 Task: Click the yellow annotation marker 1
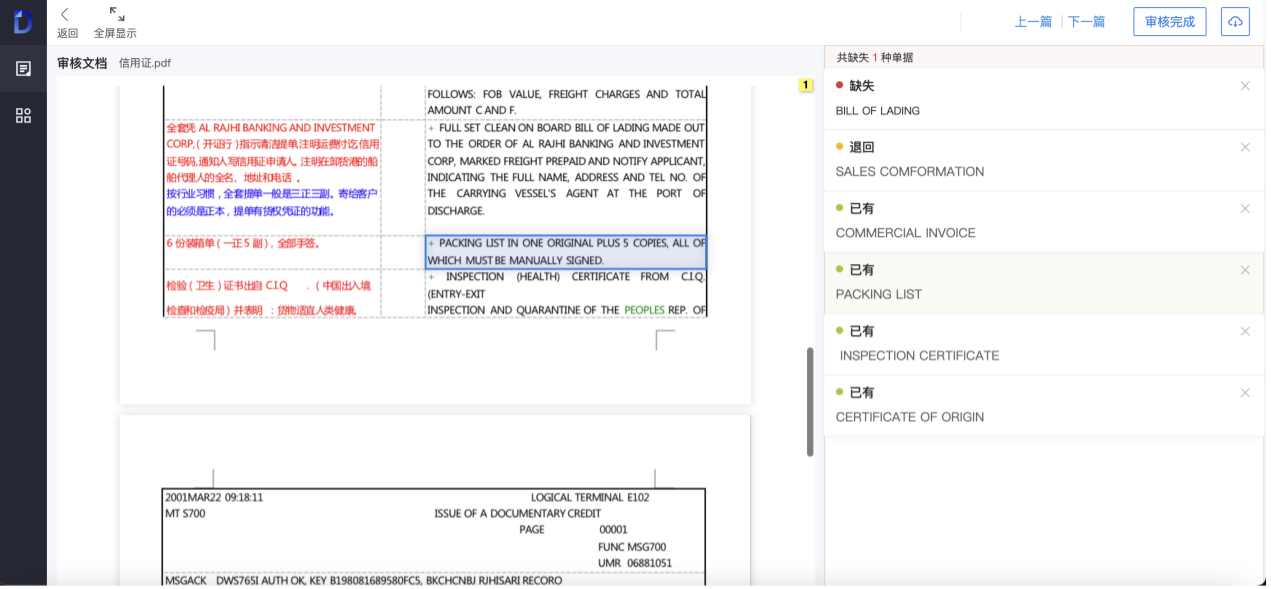click(805, 85)
